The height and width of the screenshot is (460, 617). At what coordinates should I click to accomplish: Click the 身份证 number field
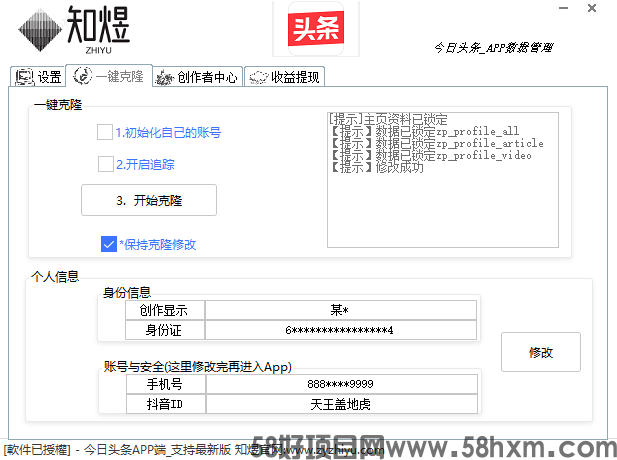point(341,330)
